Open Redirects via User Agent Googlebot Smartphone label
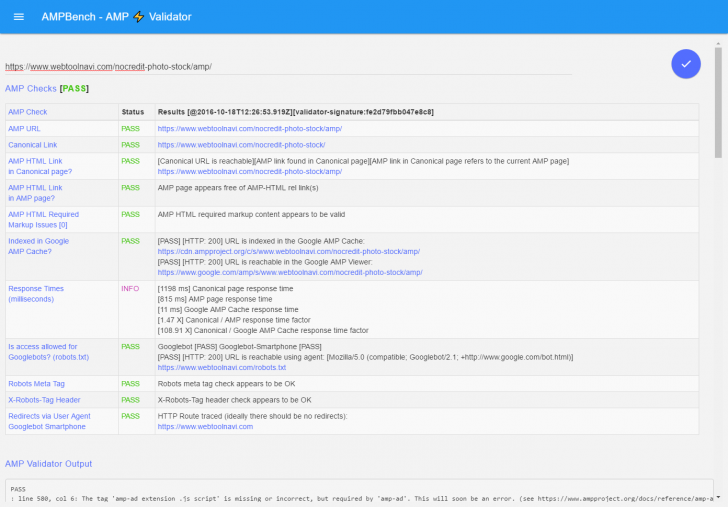The height and width of the screenshot is (507, 728). click(49, 421)
